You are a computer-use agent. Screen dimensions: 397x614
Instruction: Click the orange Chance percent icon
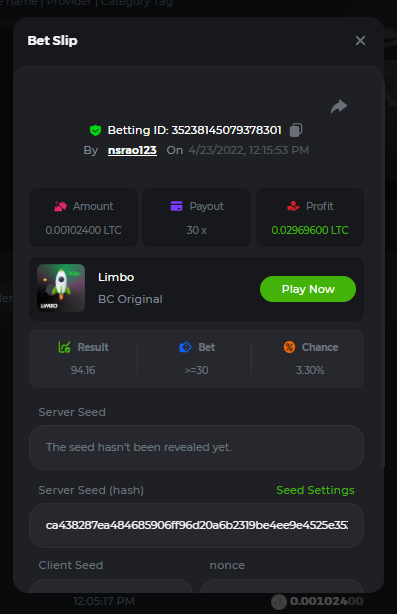[289, 347]
